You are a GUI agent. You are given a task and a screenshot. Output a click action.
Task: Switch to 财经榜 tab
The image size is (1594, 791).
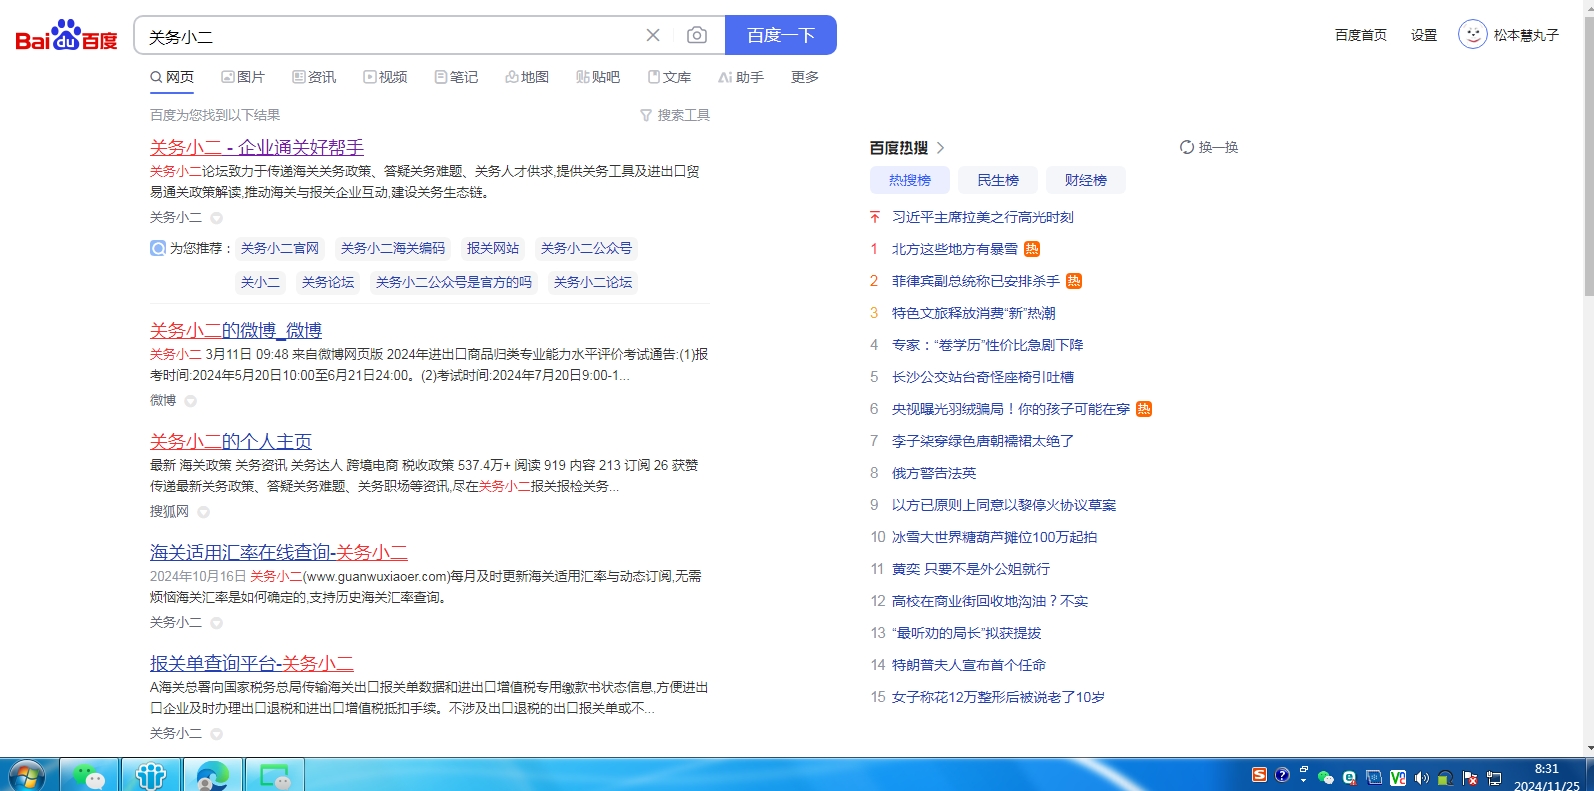point(1086,180)
